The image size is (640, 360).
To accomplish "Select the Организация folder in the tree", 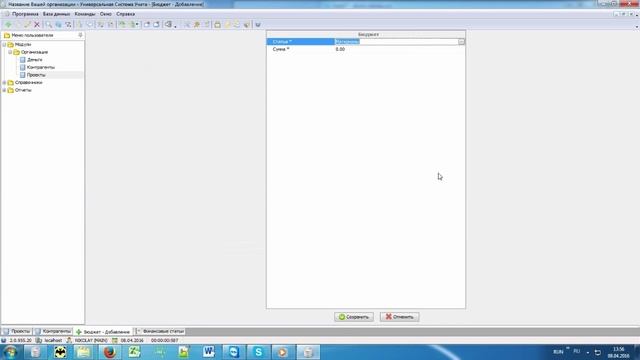I will (34, 52).
